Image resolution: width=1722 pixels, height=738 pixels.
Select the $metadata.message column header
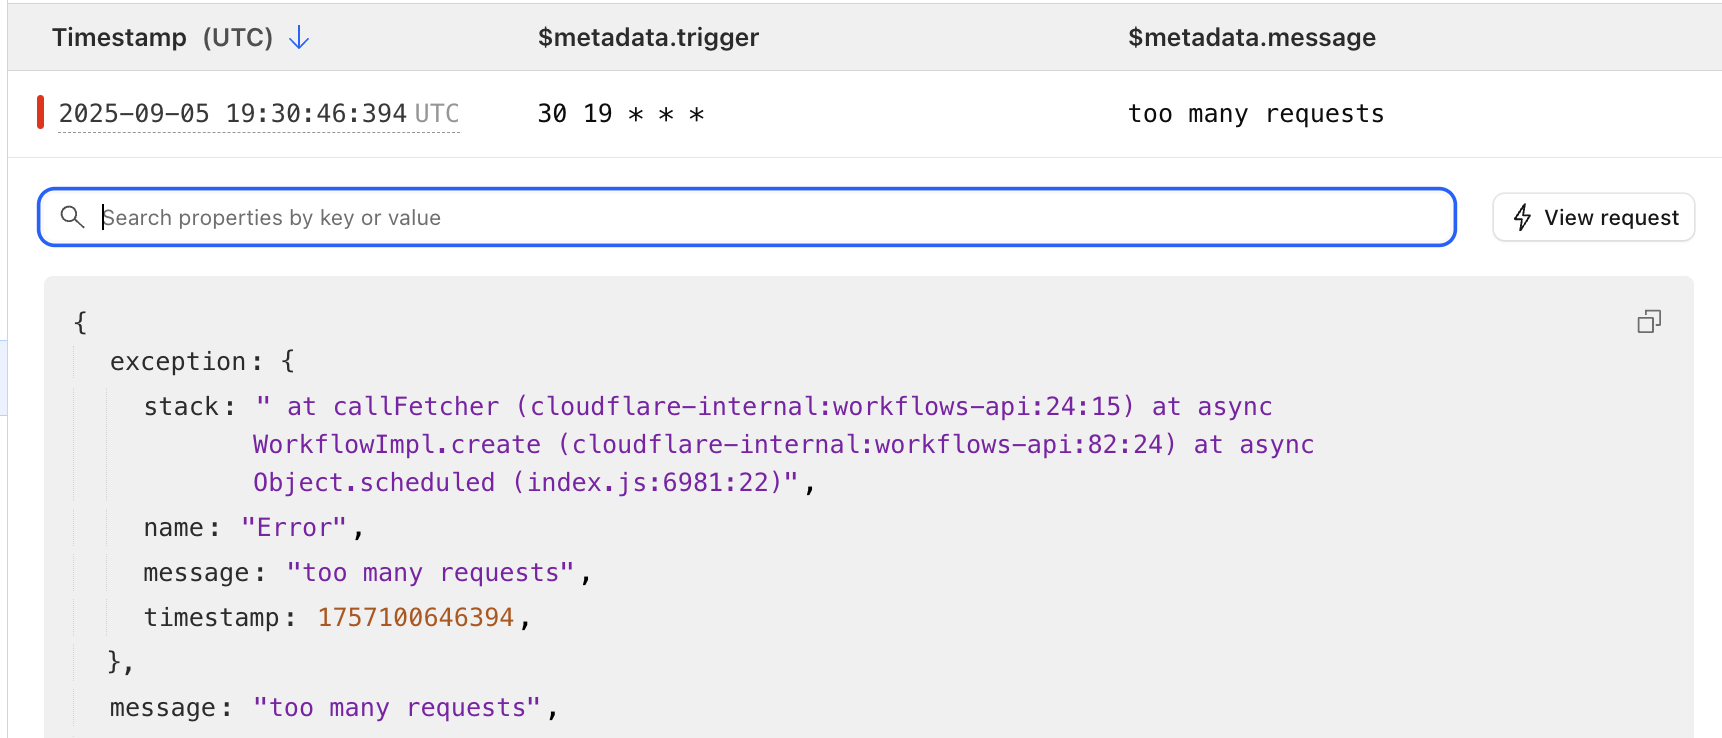[1252, 37]
